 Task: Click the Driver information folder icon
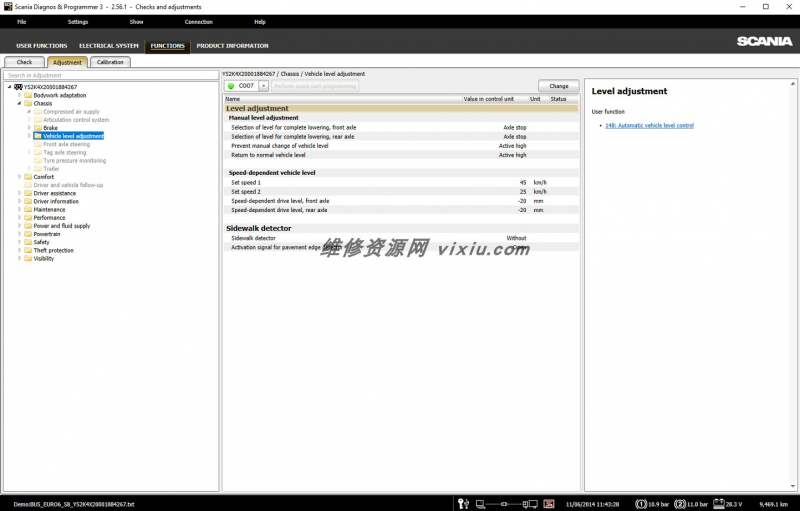click(x=28, y=201)
